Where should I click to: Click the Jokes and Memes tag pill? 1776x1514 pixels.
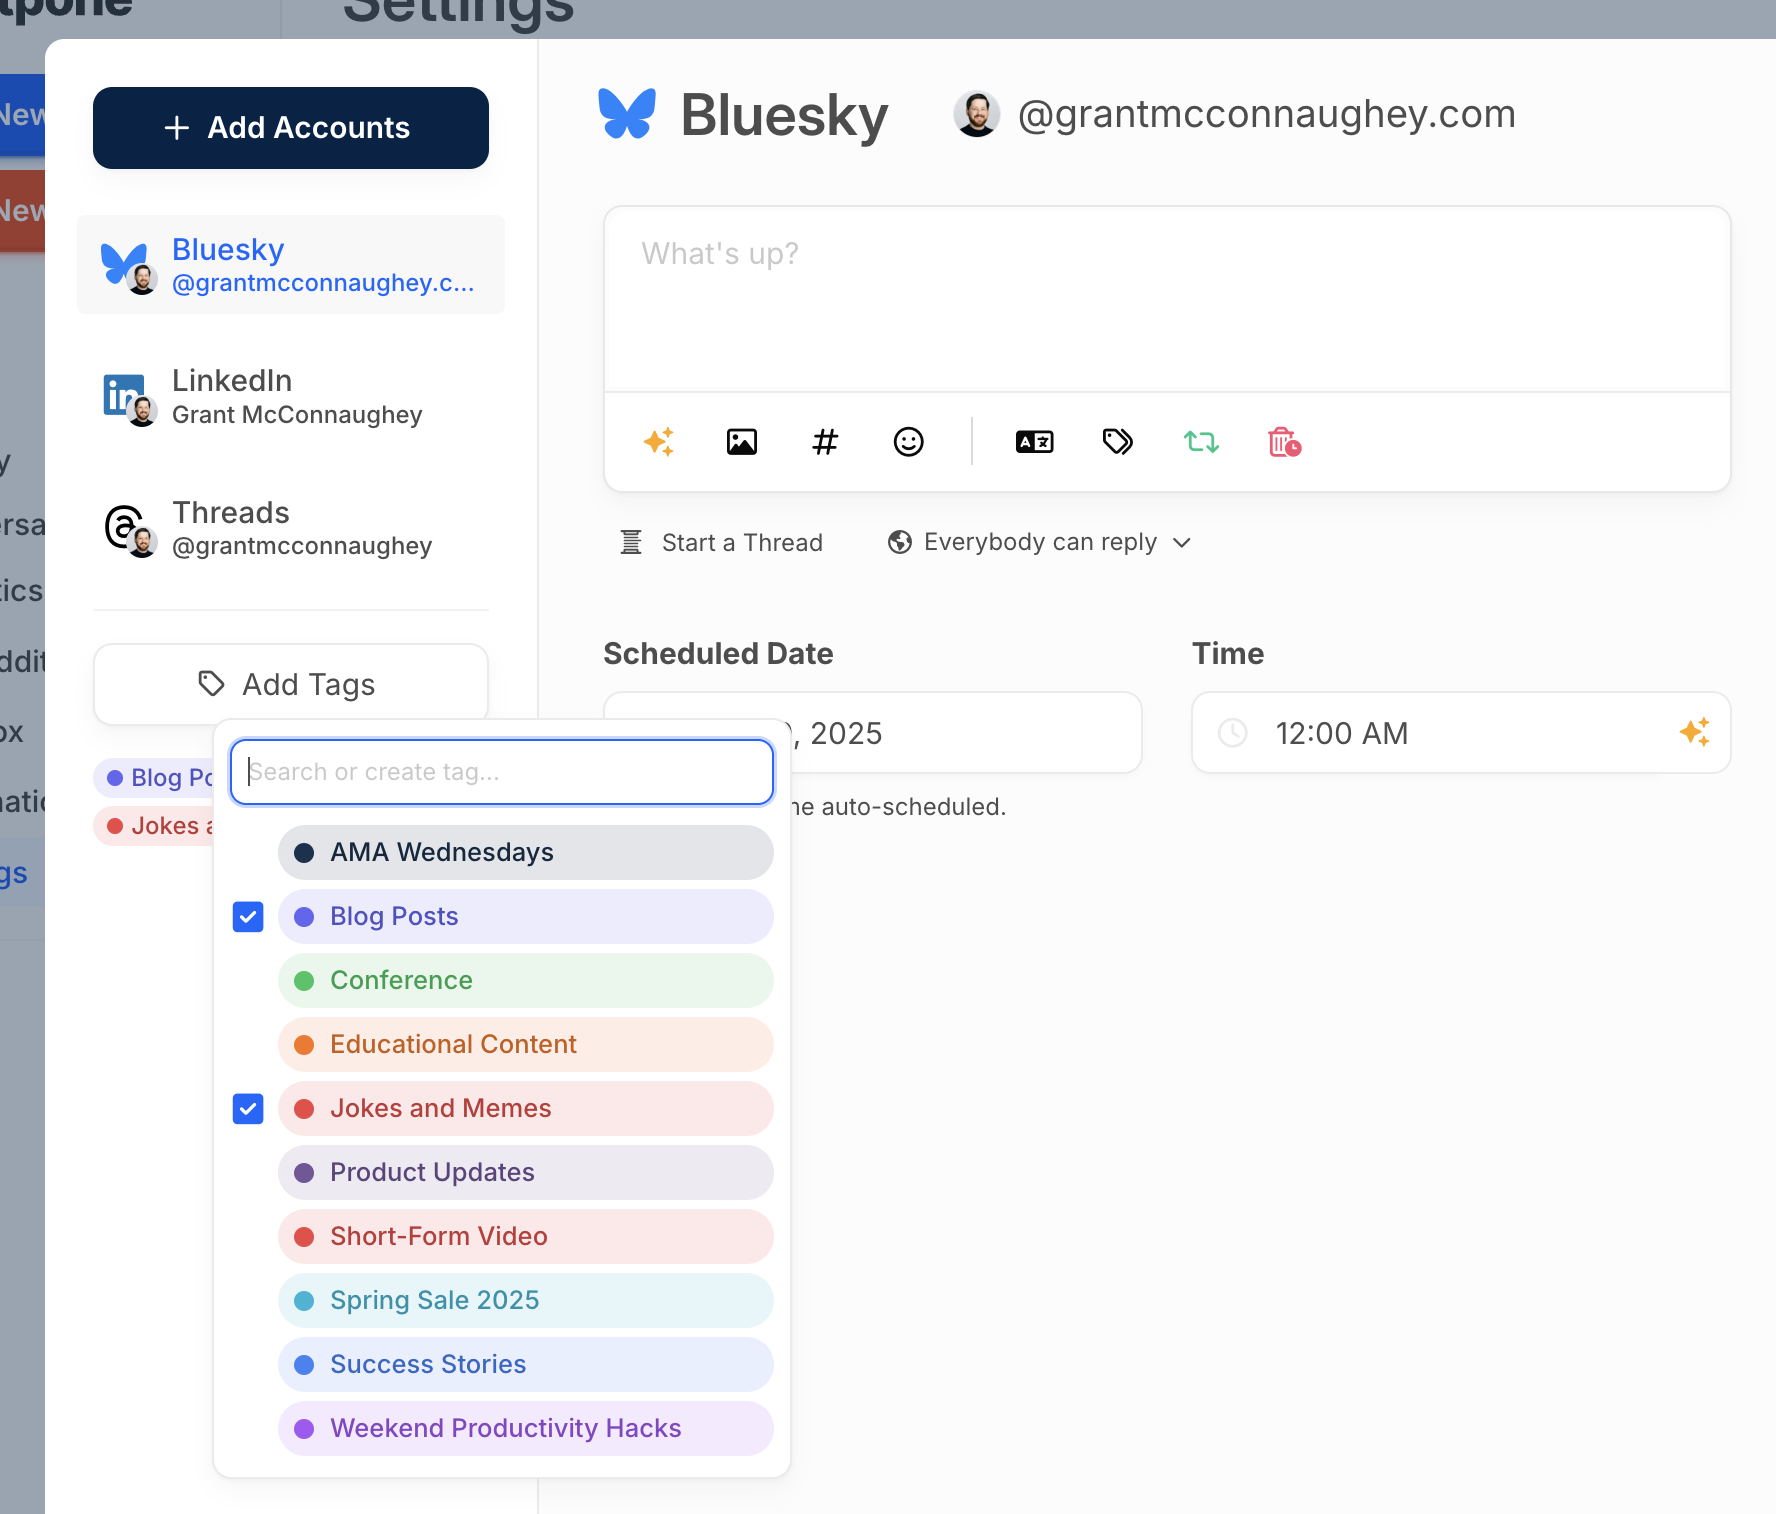click(x=526, y=1108)
